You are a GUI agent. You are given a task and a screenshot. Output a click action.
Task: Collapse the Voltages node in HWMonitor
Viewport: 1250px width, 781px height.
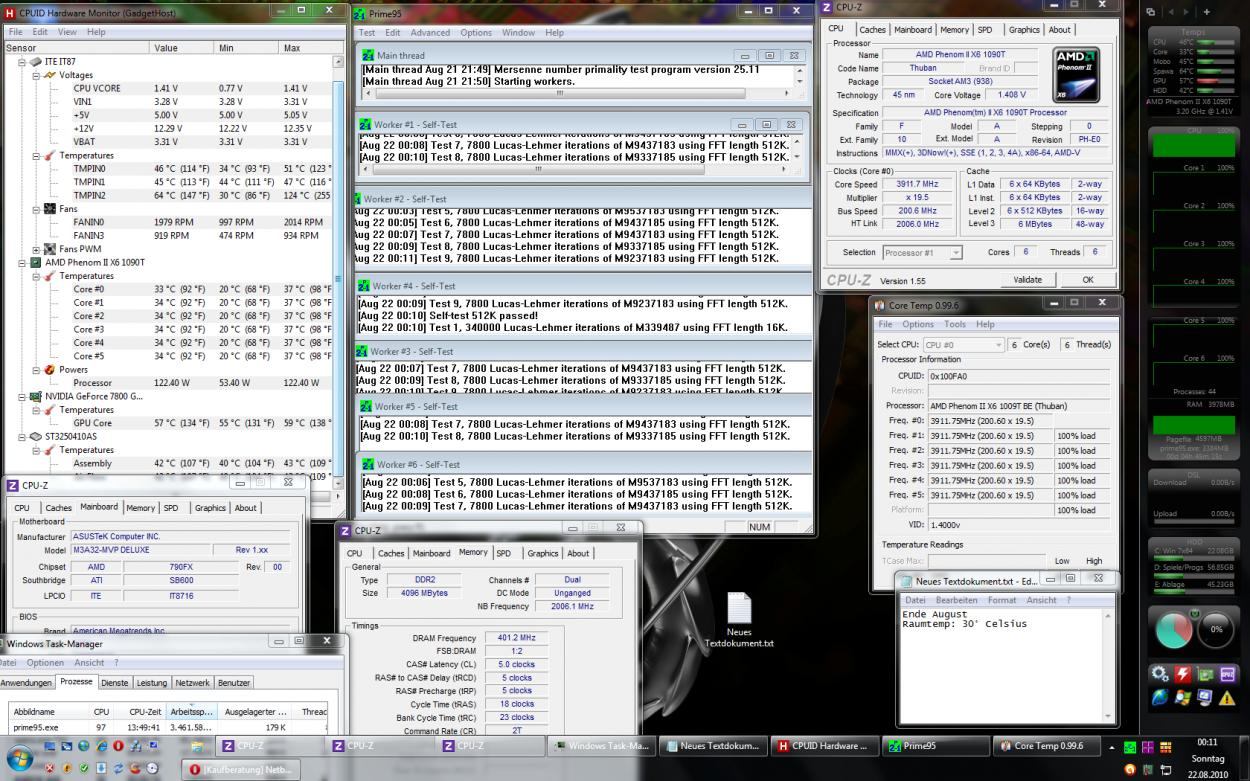36,75
